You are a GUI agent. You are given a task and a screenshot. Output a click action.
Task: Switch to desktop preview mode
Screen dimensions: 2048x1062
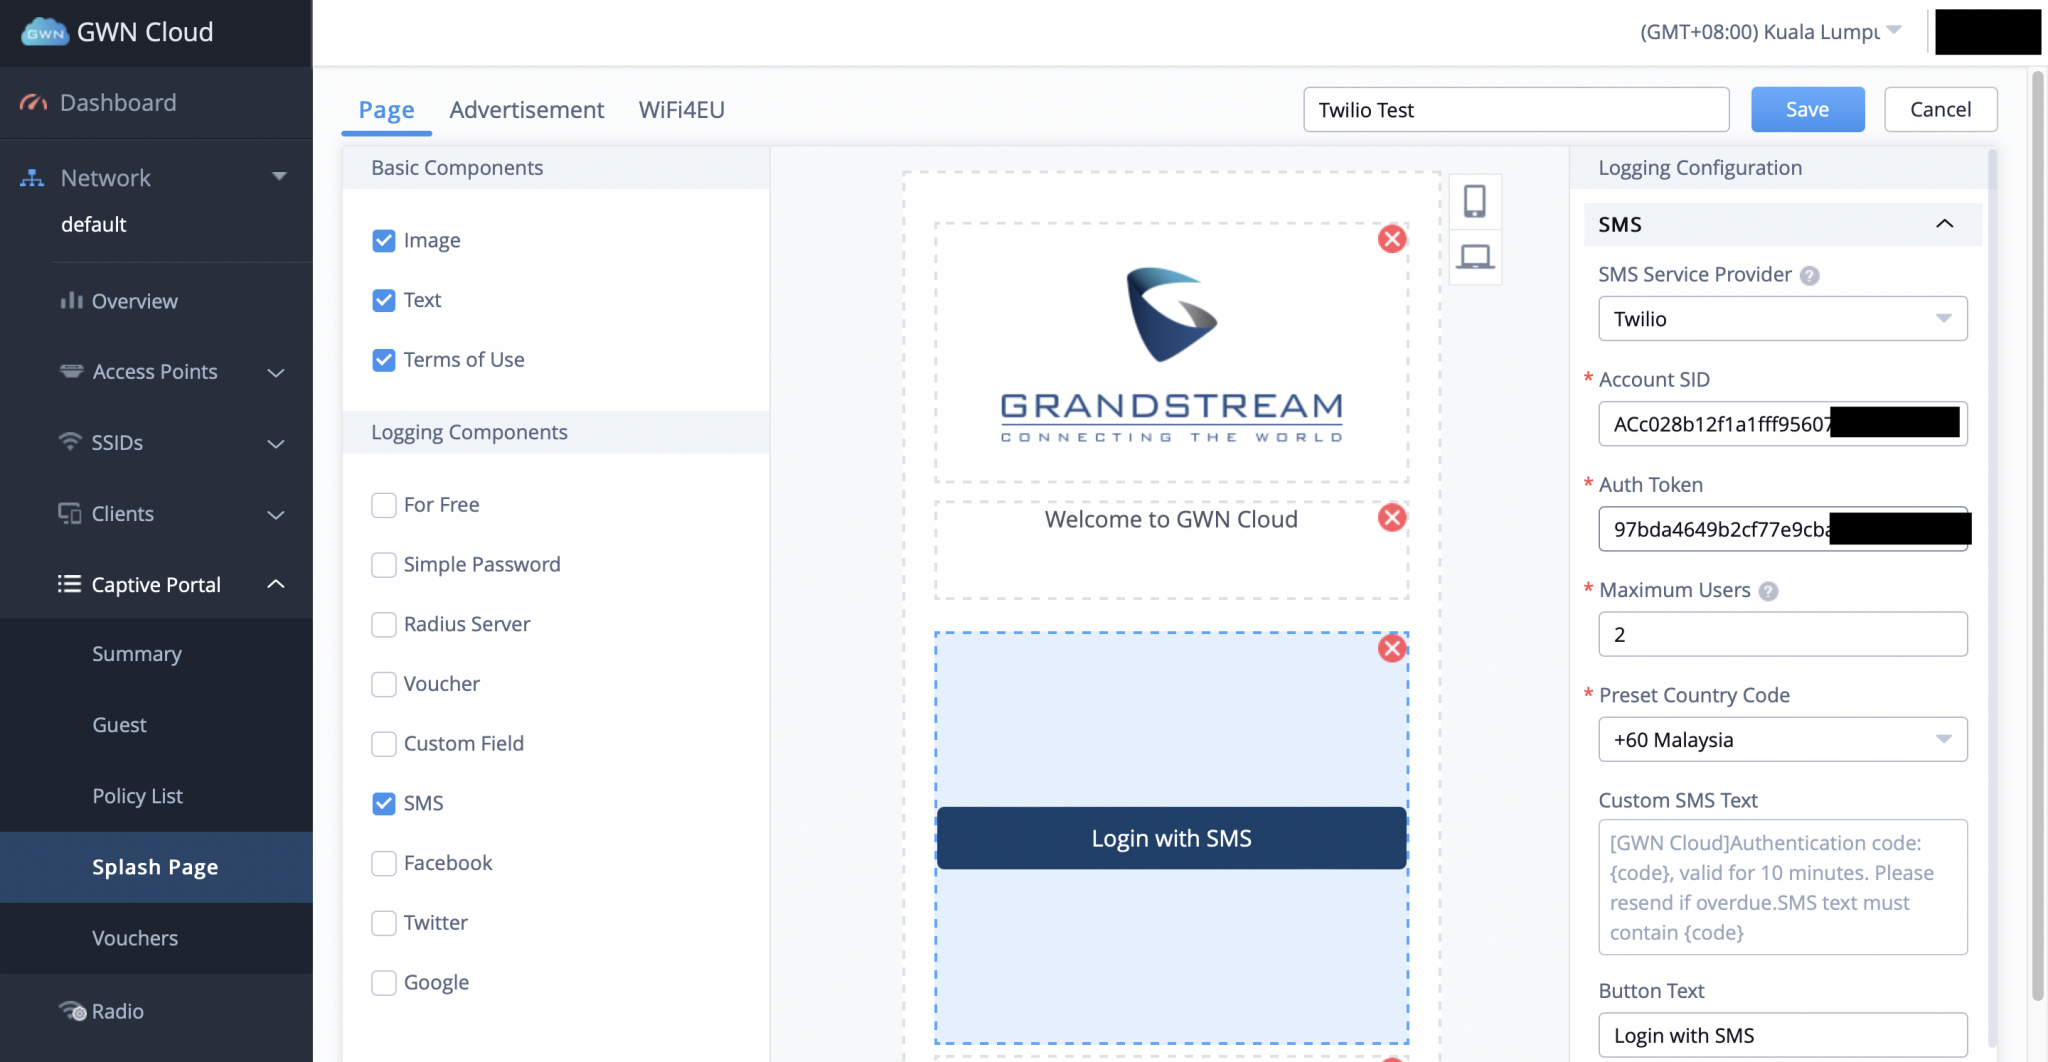click(x=1475, y=257)
